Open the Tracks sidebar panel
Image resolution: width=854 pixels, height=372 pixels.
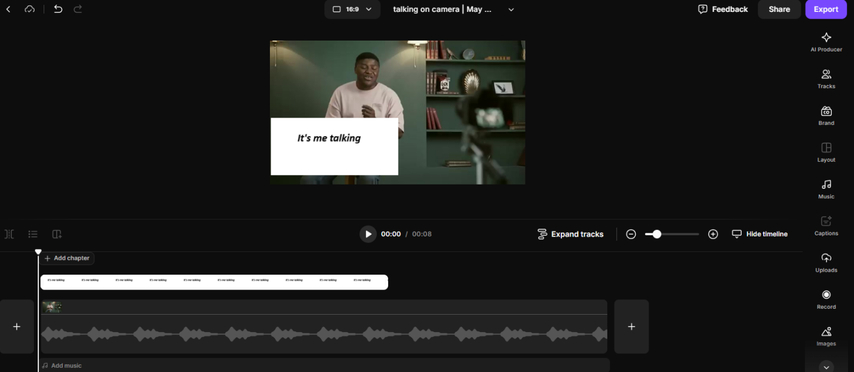(x=826, y=79)
